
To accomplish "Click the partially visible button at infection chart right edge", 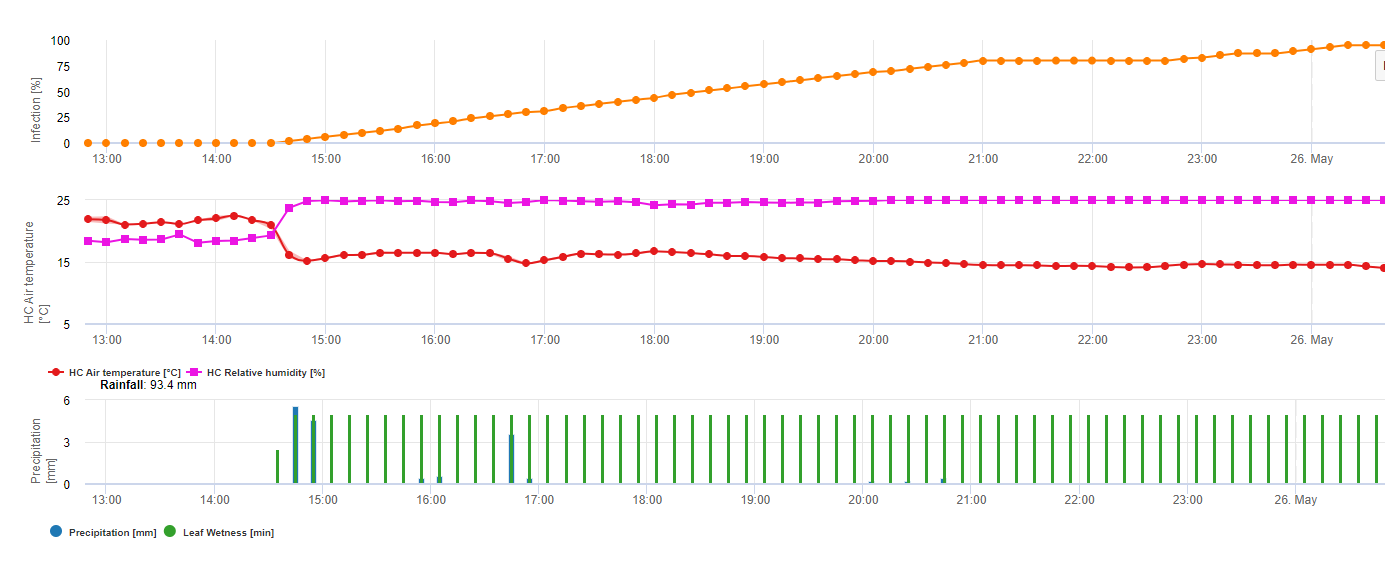I will 1380,65.
